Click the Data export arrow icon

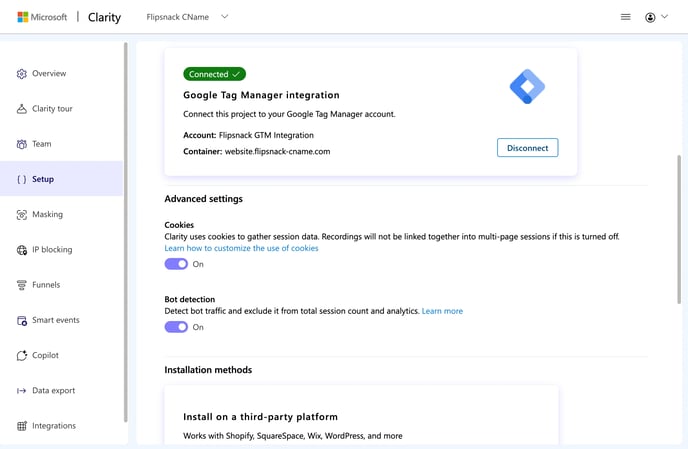(22, 391)
